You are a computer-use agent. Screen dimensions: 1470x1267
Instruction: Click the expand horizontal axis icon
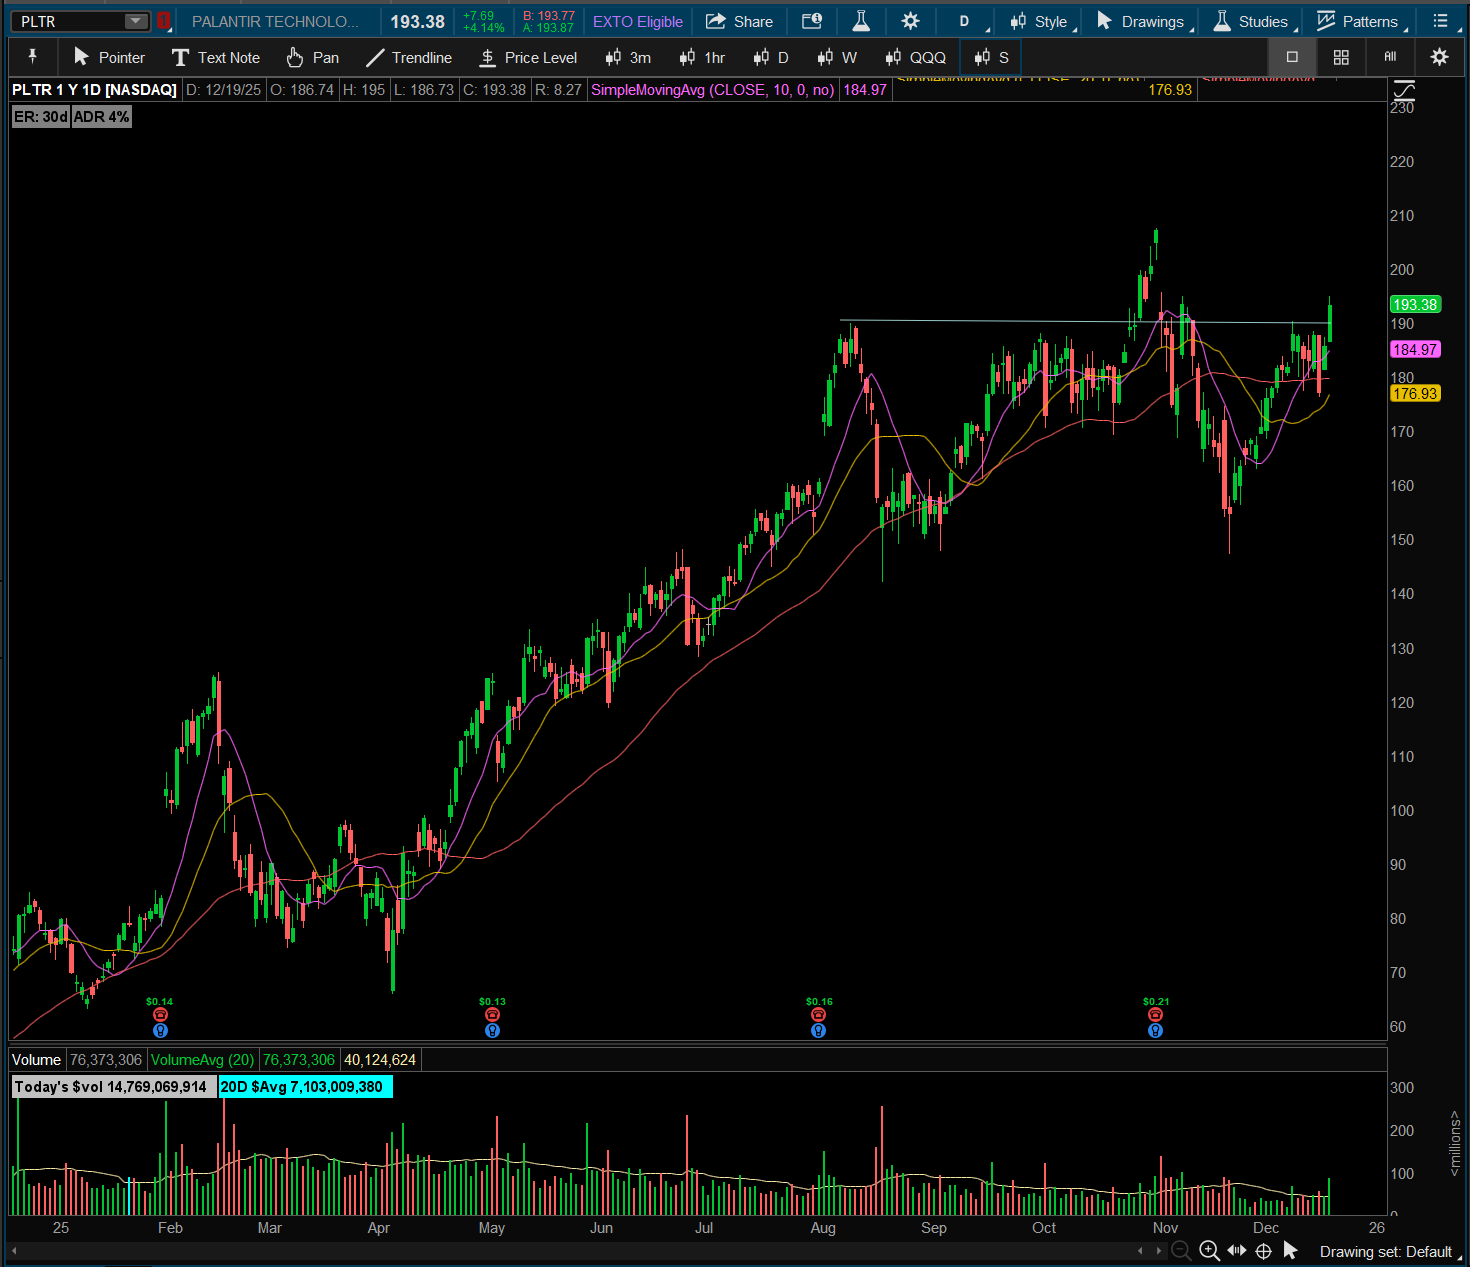(x=1237, y=1250)
